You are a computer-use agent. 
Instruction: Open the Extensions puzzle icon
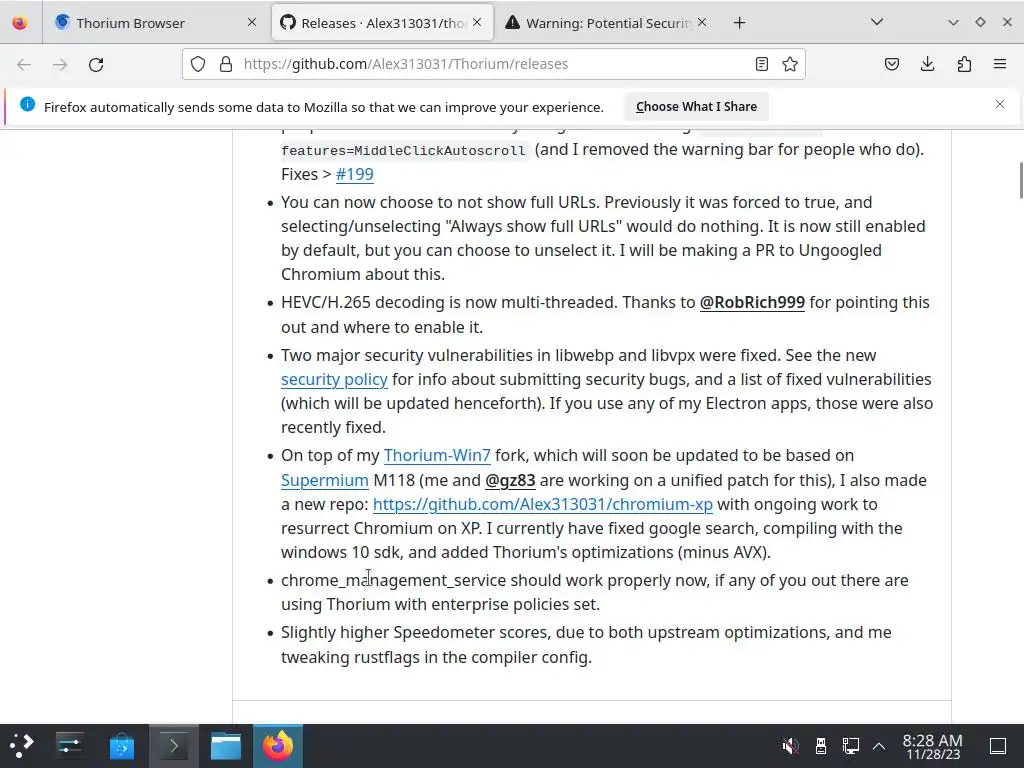pyautogui.click(x=964, y=64)
